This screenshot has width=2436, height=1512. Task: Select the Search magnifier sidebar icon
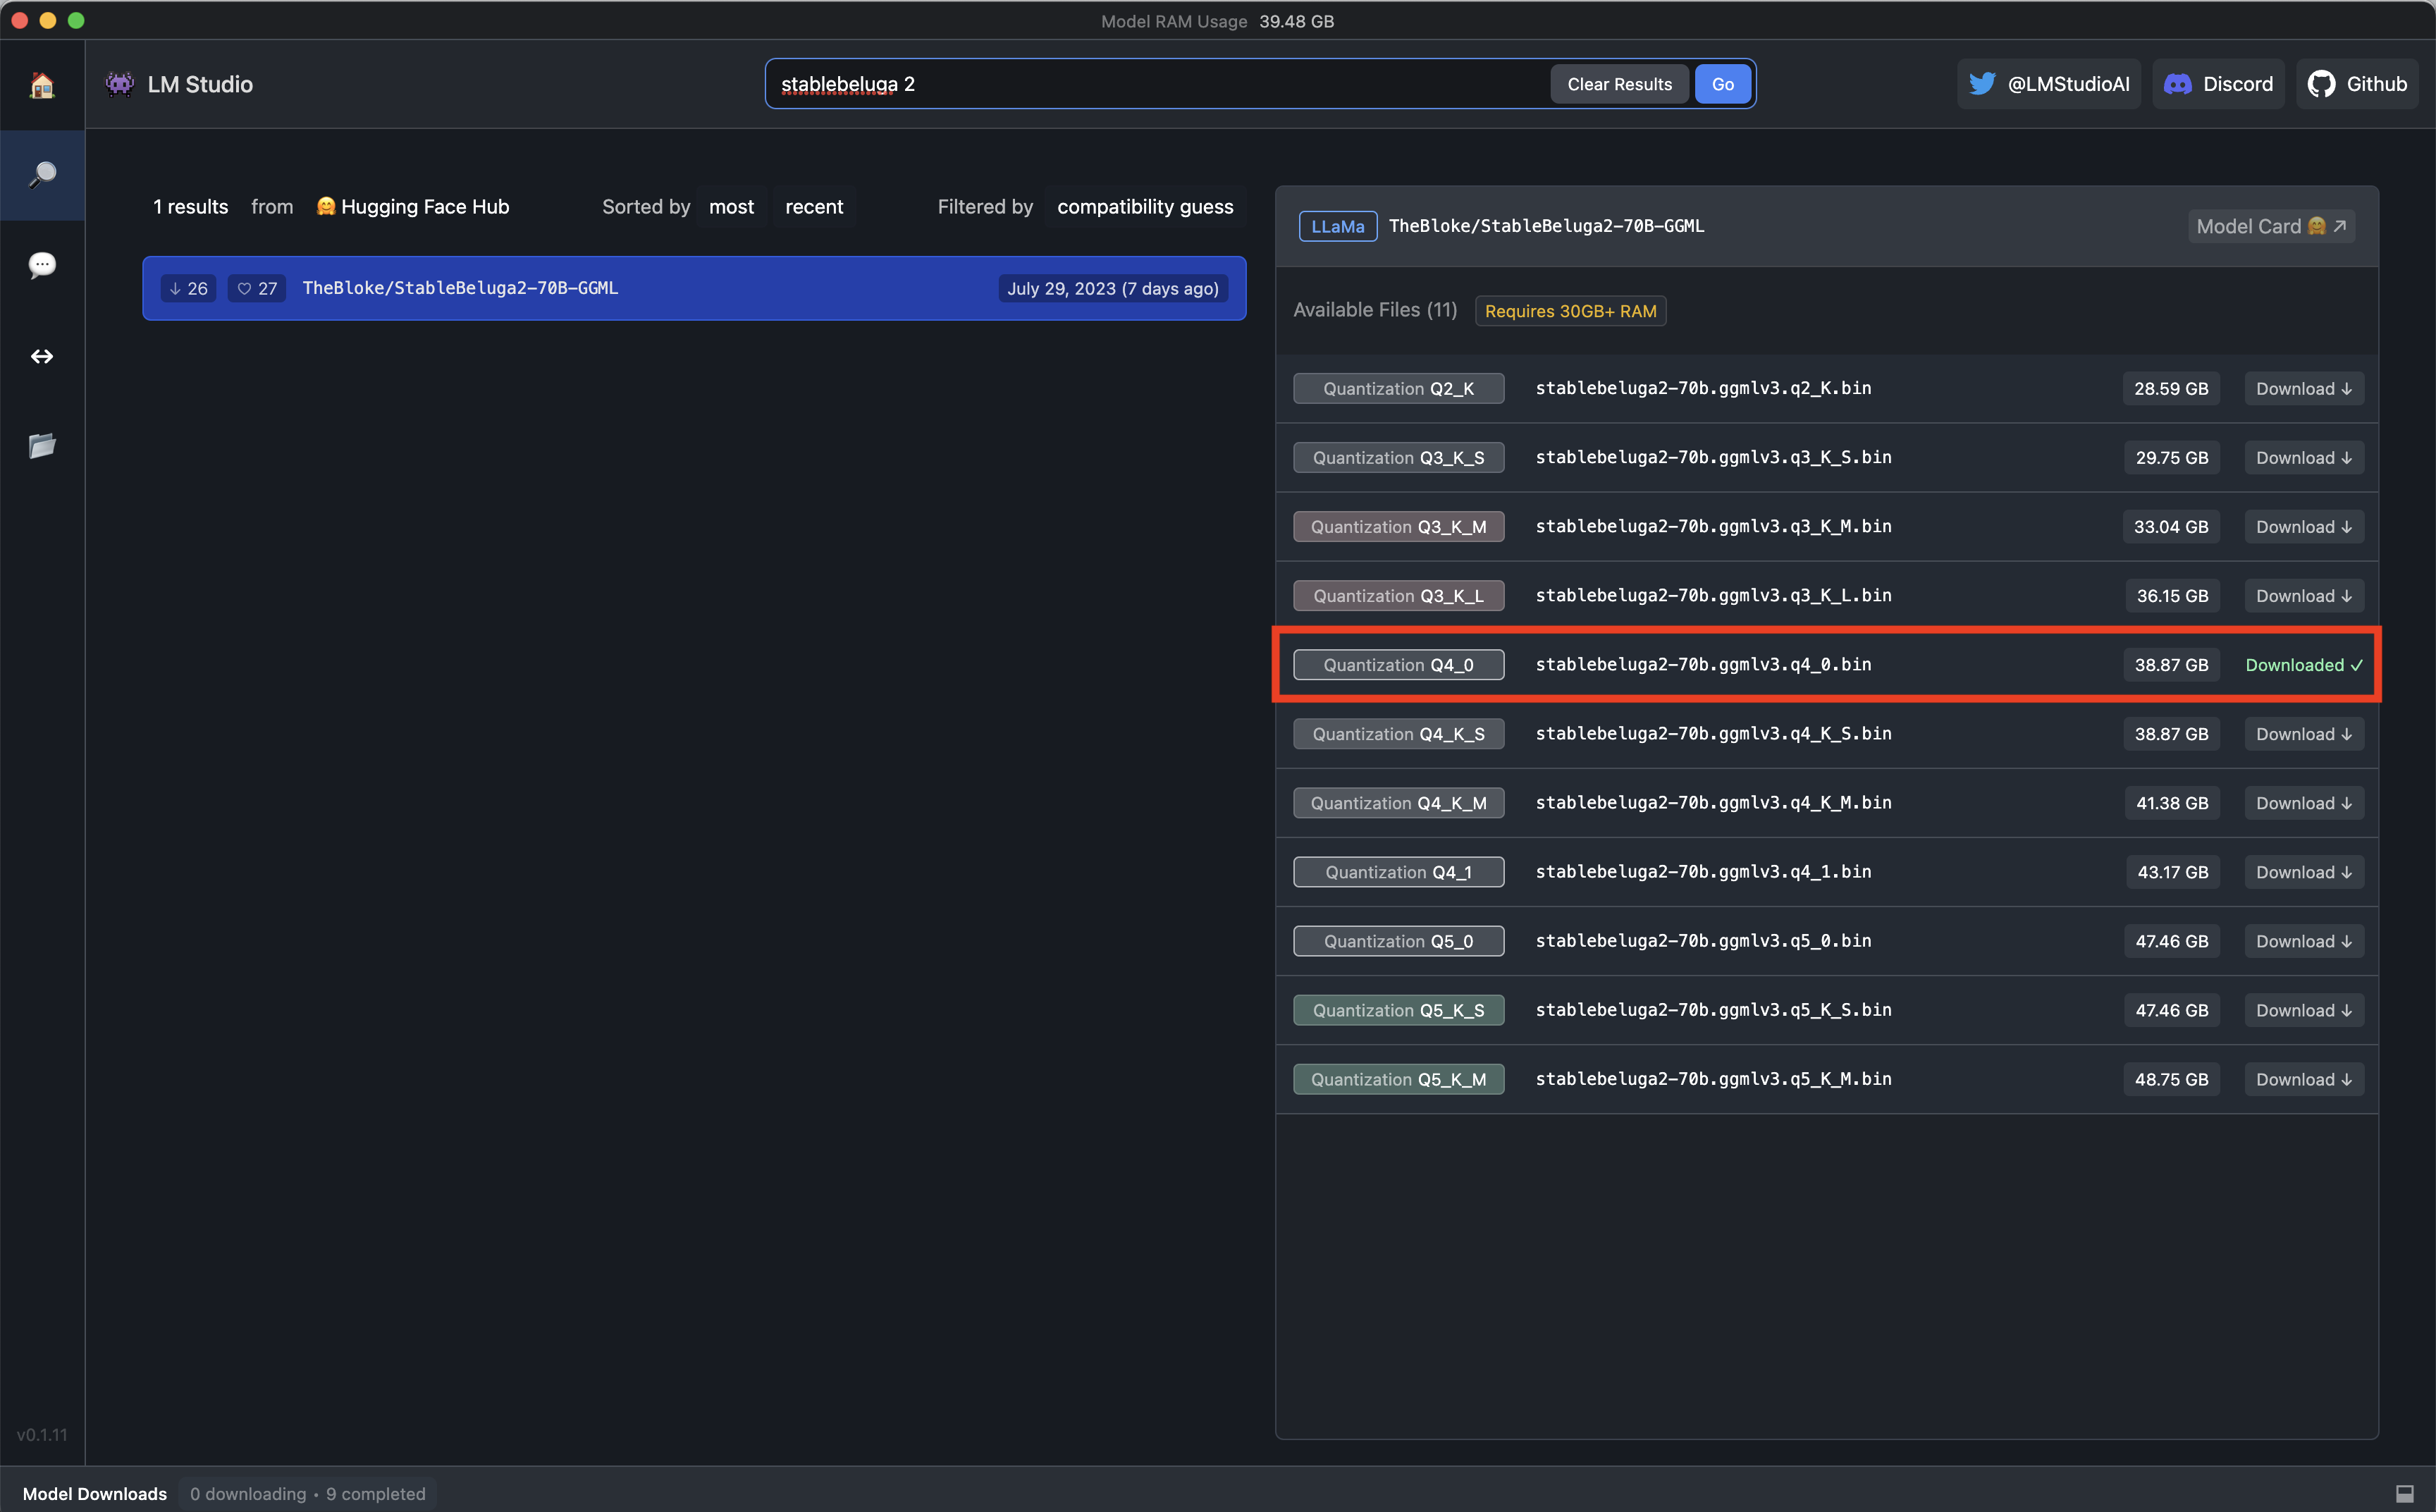coord(42,175)
